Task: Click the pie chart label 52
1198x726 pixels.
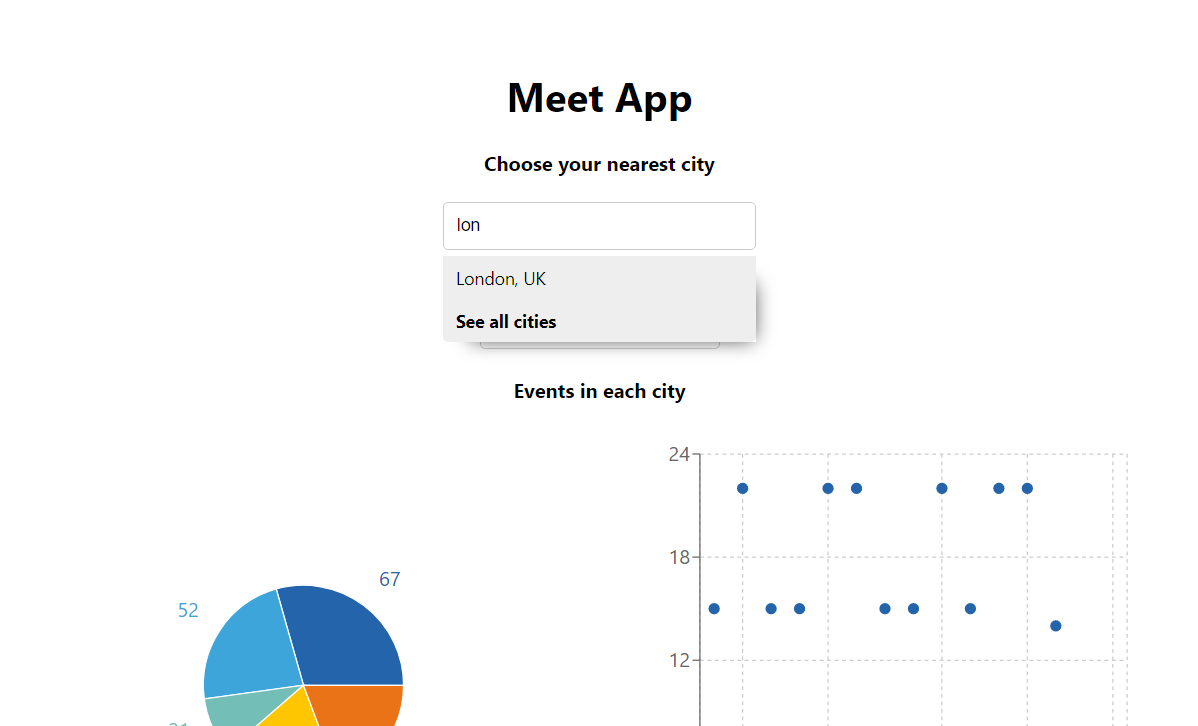Action: point(188,610)
